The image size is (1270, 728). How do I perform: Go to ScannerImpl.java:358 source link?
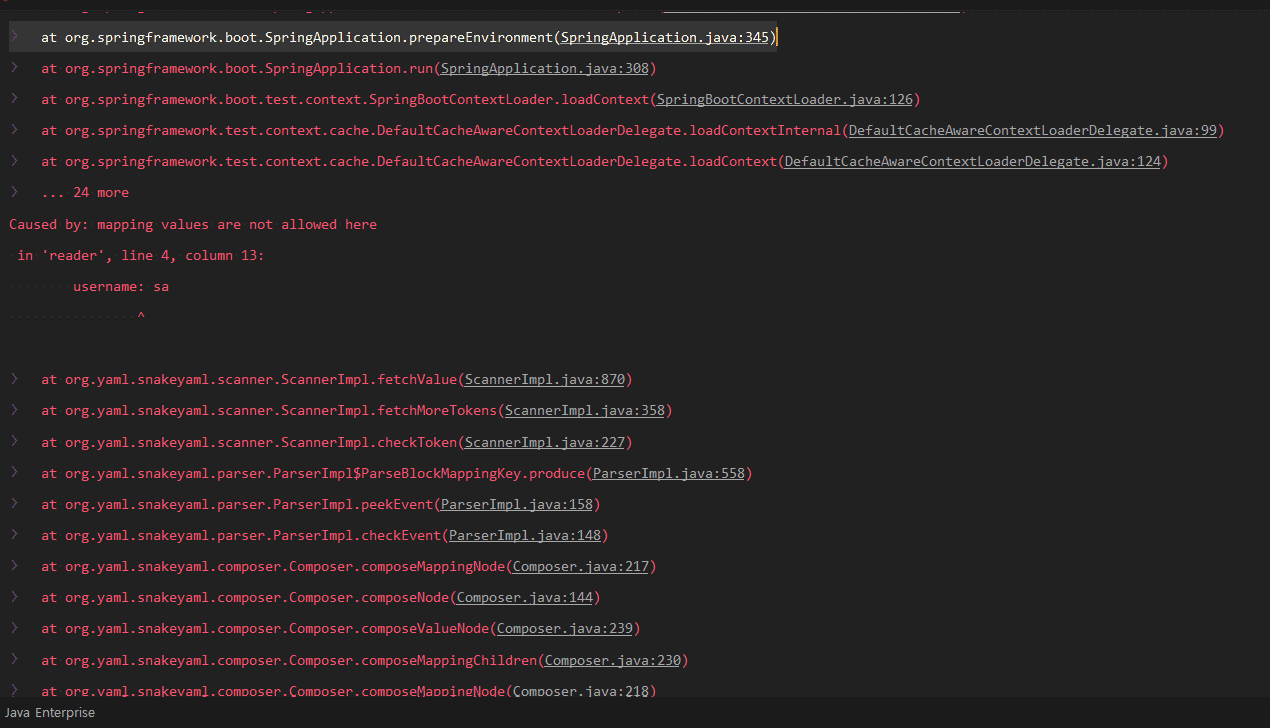585,410
